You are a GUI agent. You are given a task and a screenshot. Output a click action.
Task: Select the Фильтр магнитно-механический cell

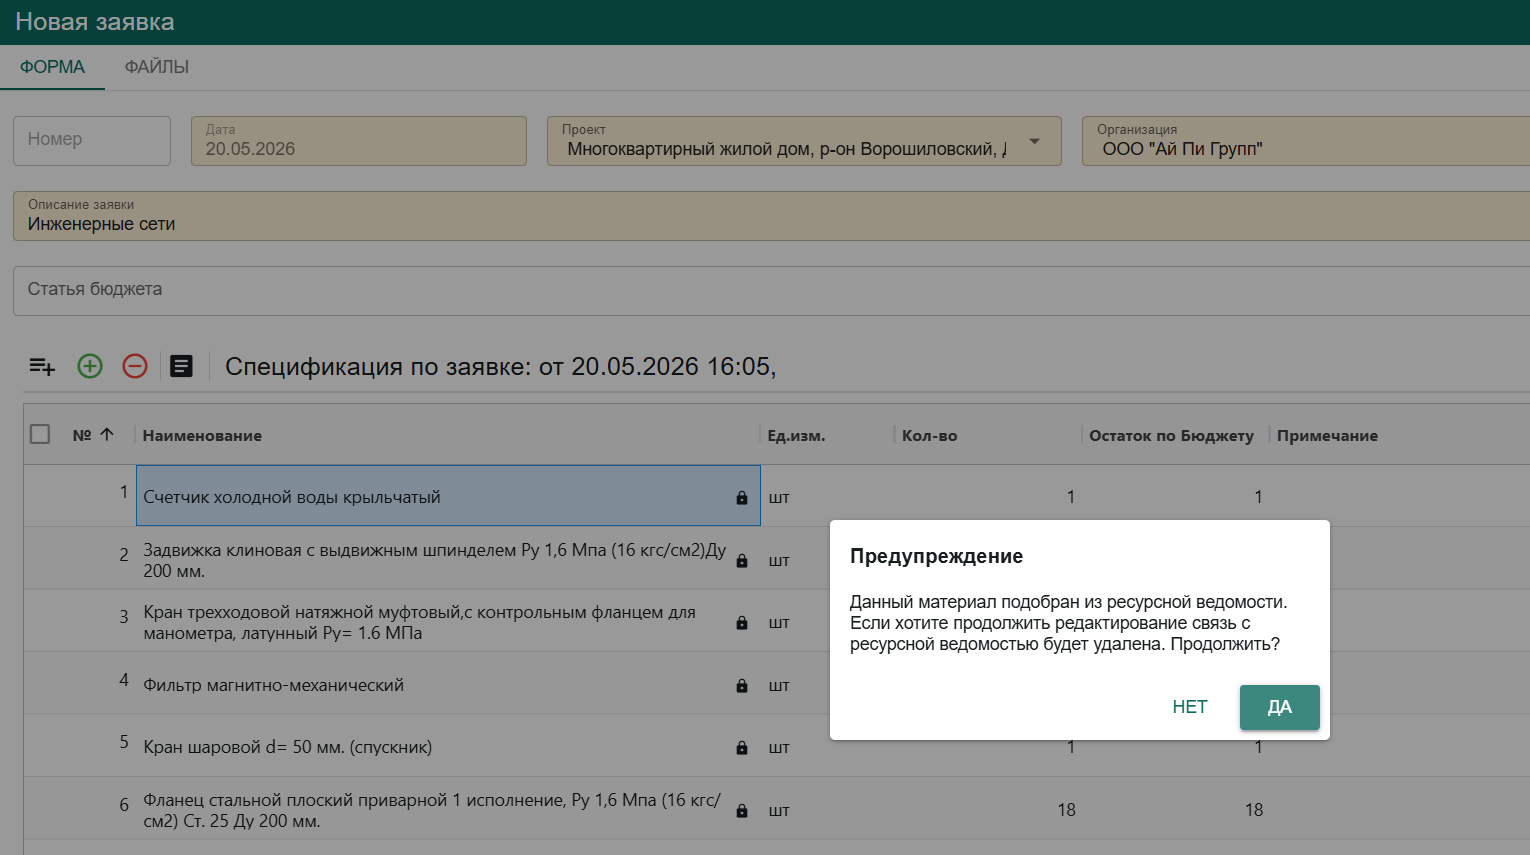tap(448, 685)
